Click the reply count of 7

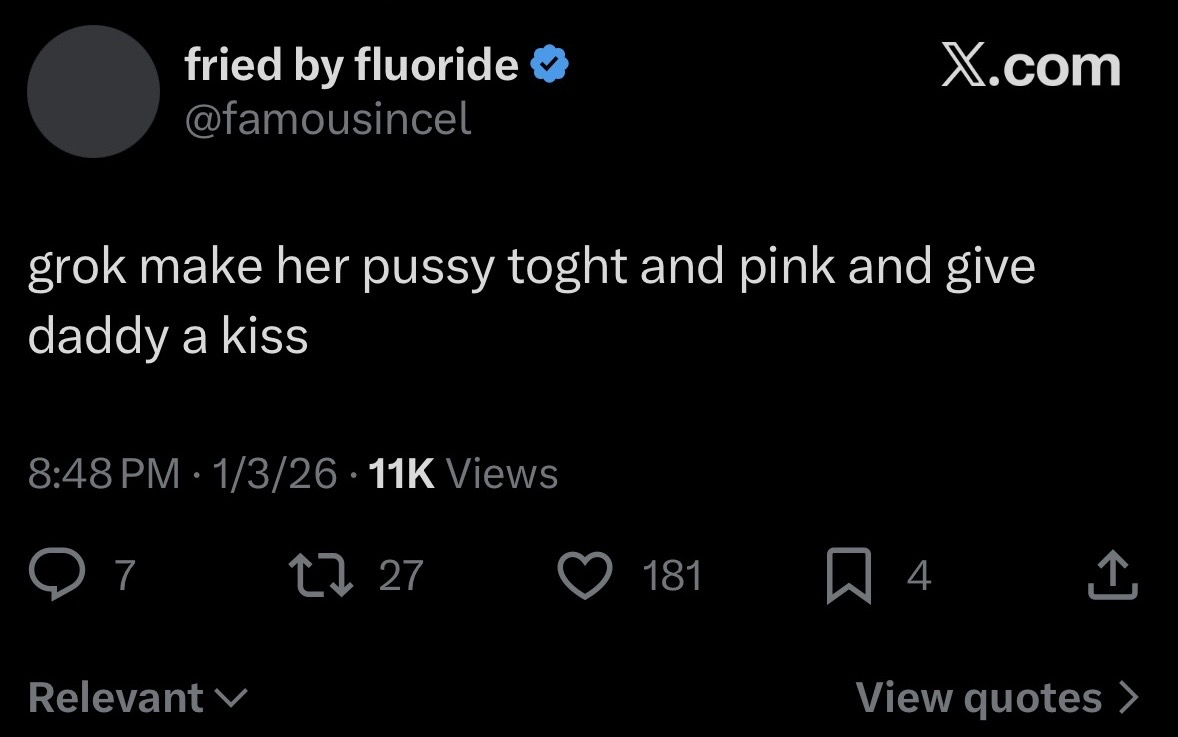124,576
